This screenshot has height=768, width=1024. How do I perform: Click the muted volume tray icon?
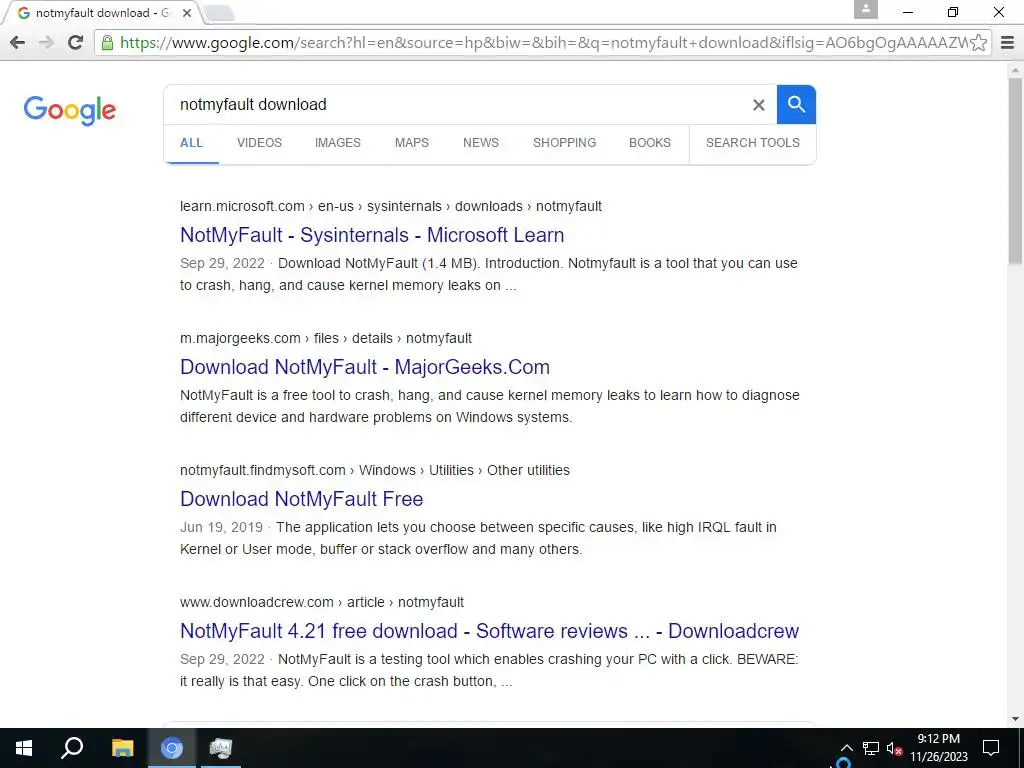tap(895, 748)
